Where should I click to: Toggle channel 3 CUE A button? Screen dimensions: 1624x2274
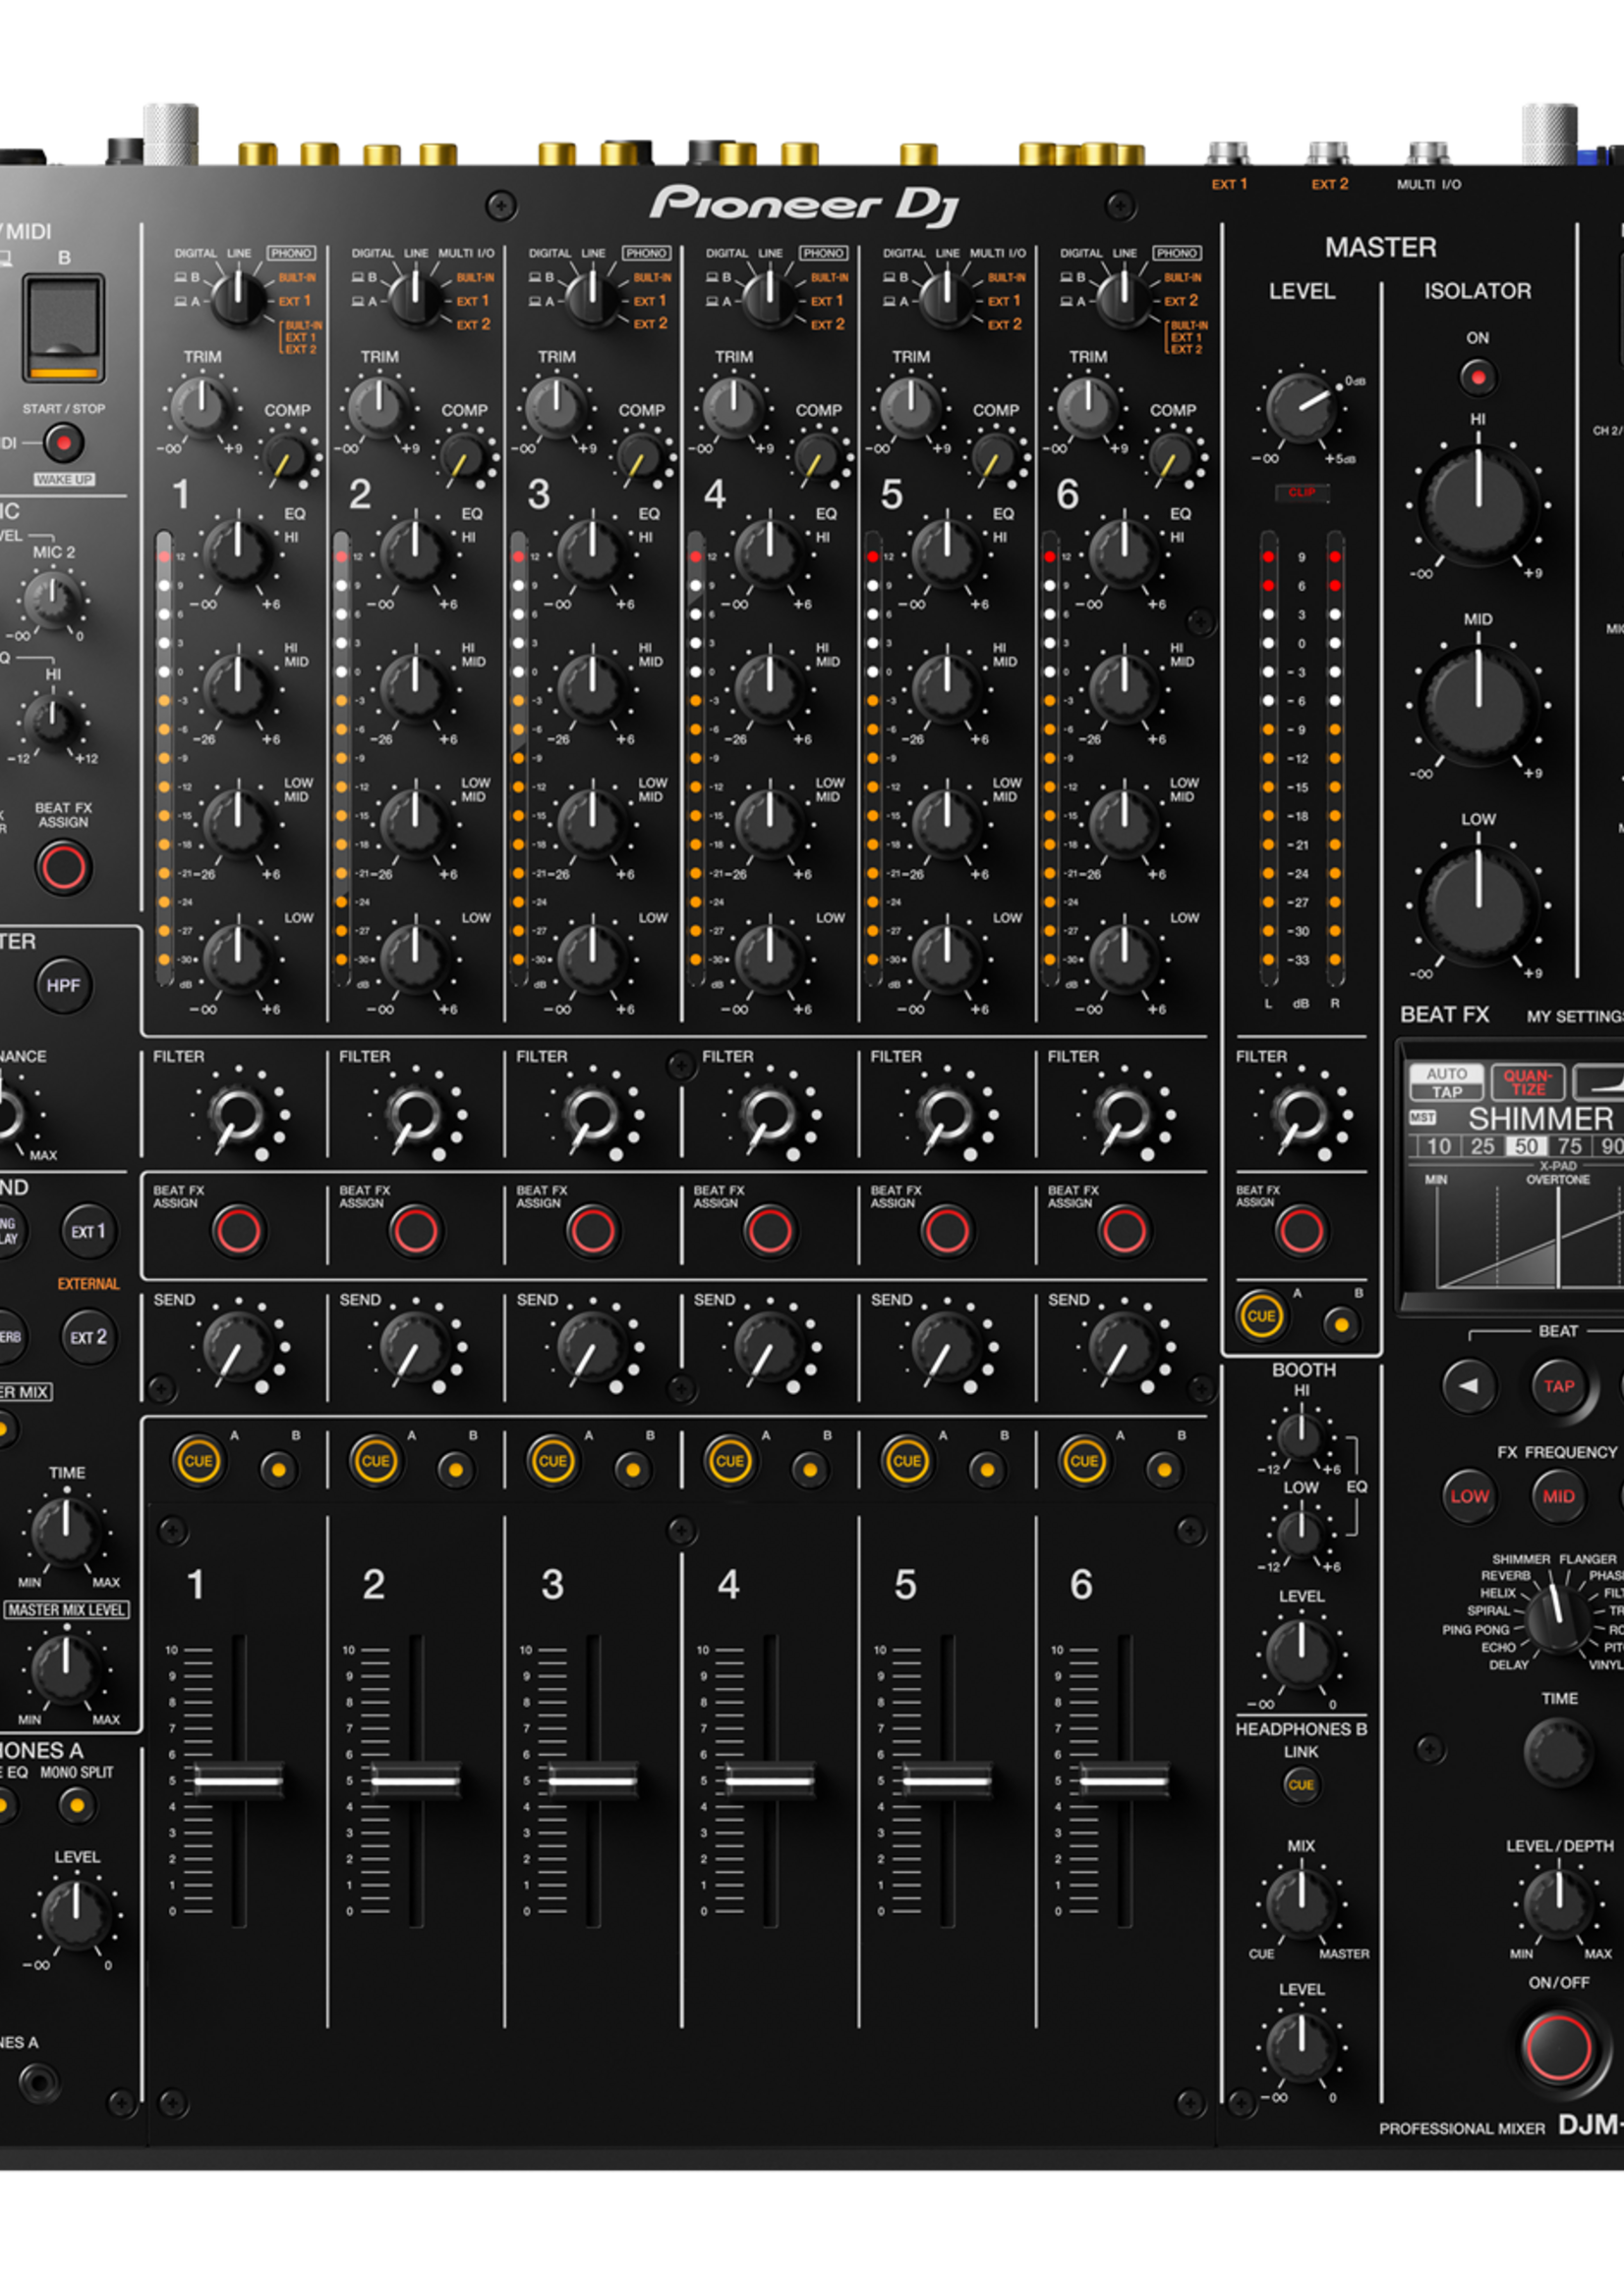point(552,1461)
